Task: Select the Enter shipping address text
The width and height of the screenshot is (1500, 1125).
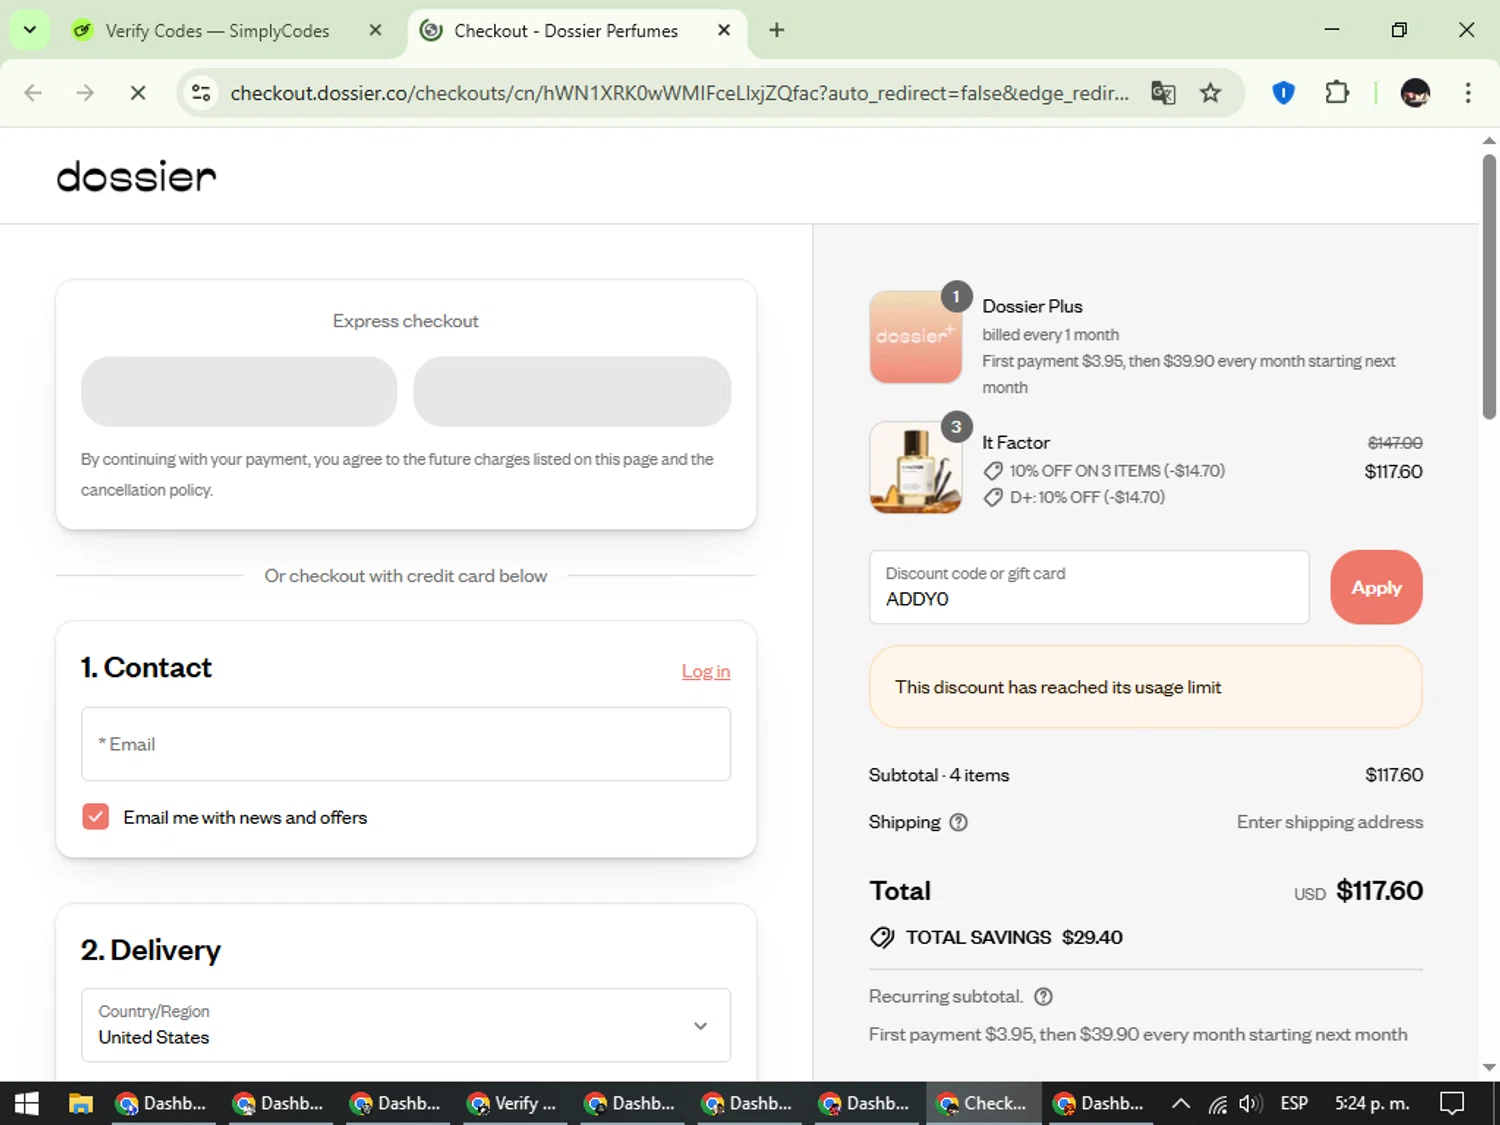Action: coord(1329,822)
